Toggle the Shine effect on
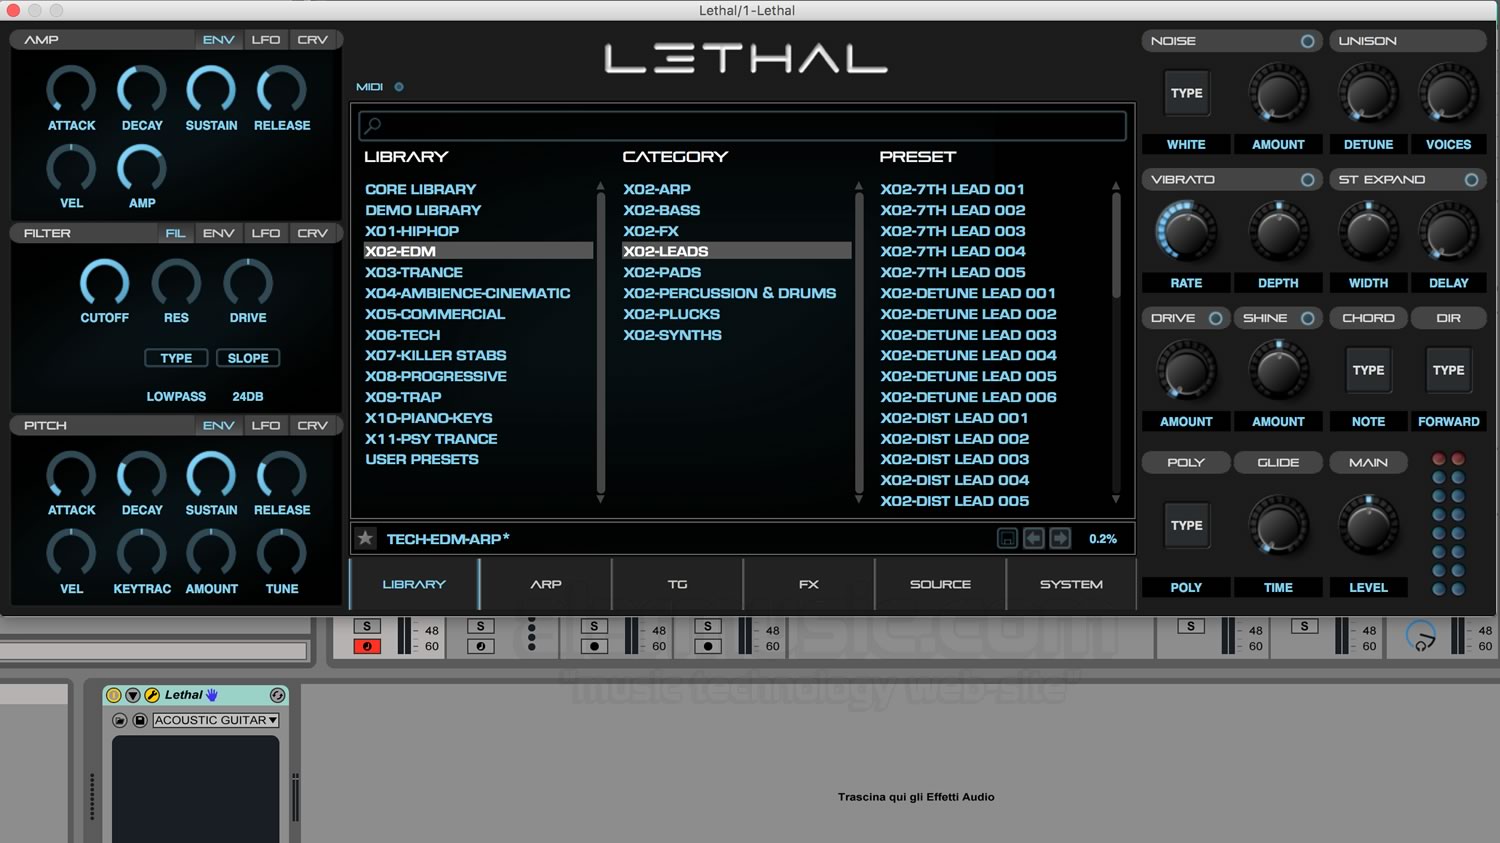1500x843 pixels. (1307, 318)
